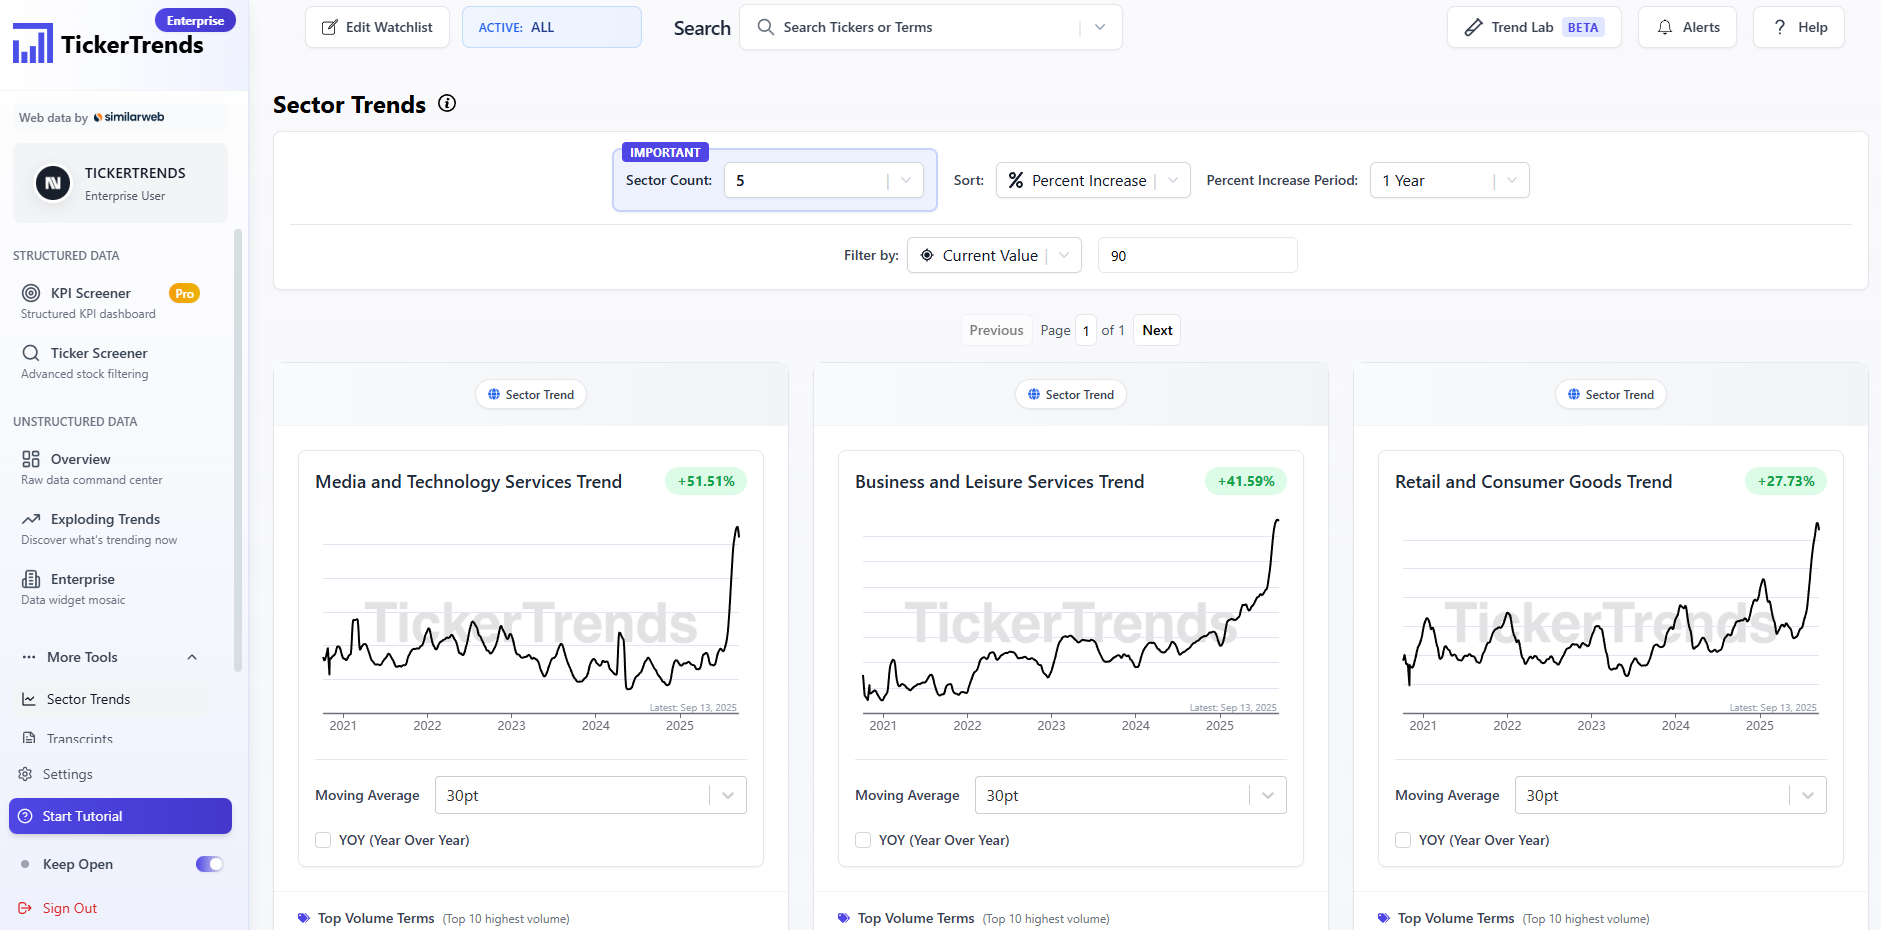Click the KPI Screener target icon
Image resolution: width=1881 pixels, height=930 pixels.
[31, 293]
